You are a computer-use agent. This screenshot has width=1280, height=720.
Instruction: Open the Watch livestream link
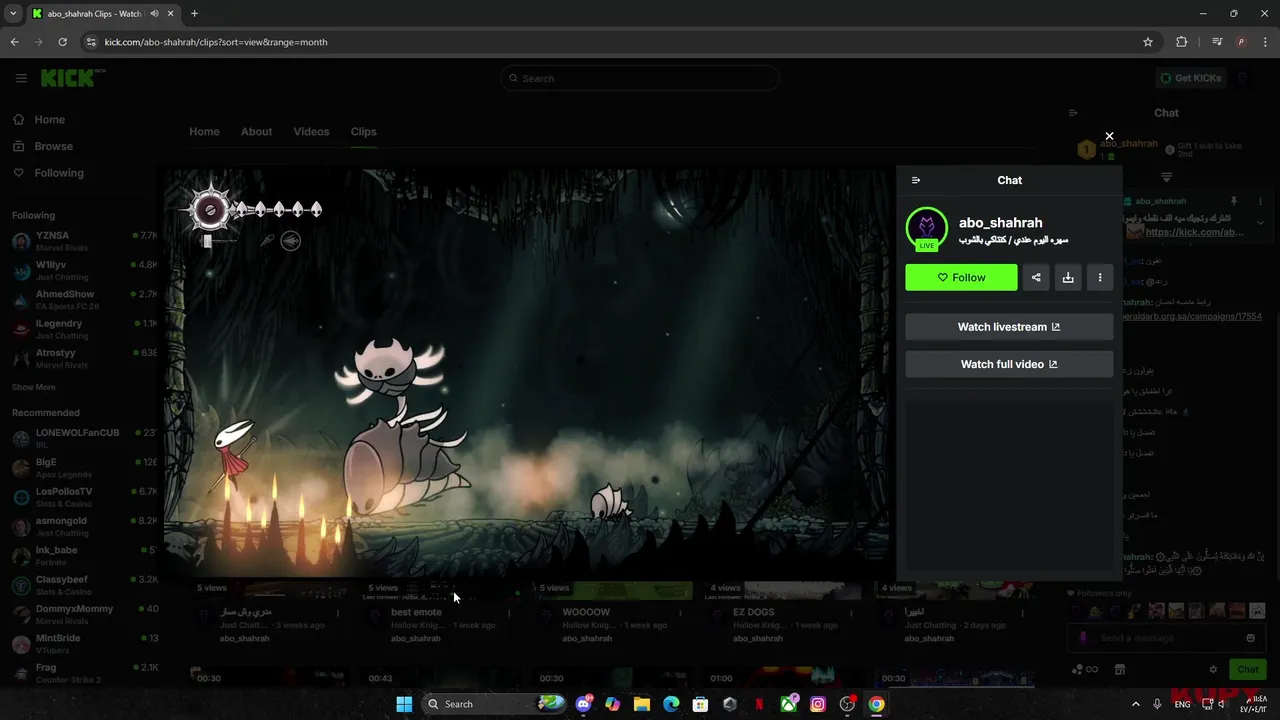1009,327
